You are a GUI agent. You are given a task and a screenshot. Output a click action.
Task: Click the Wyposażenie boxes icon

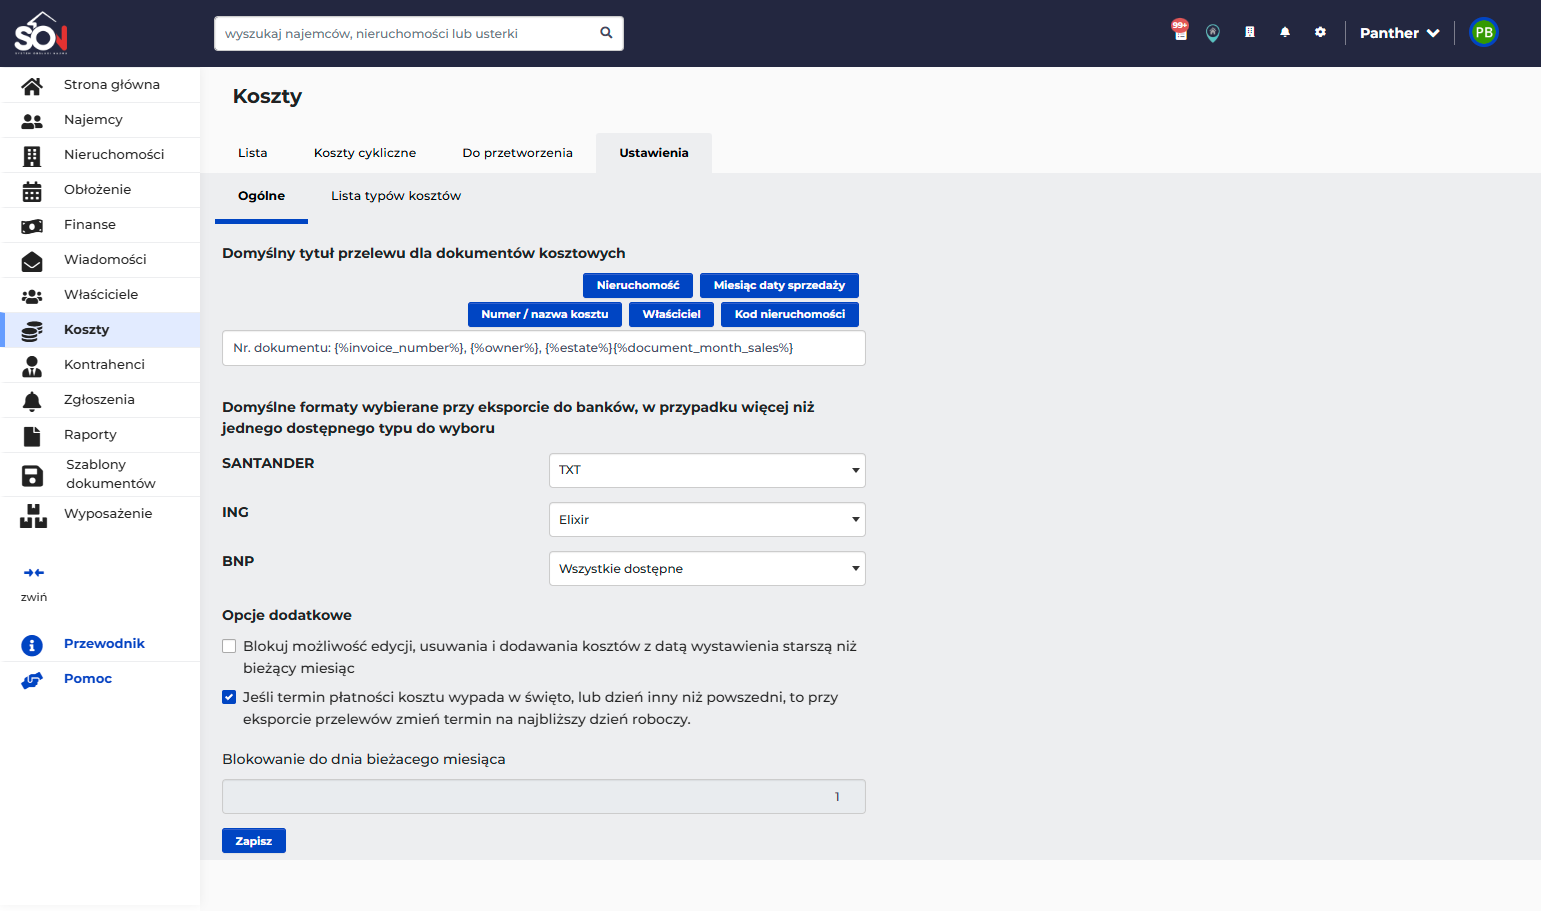point(33,516)
